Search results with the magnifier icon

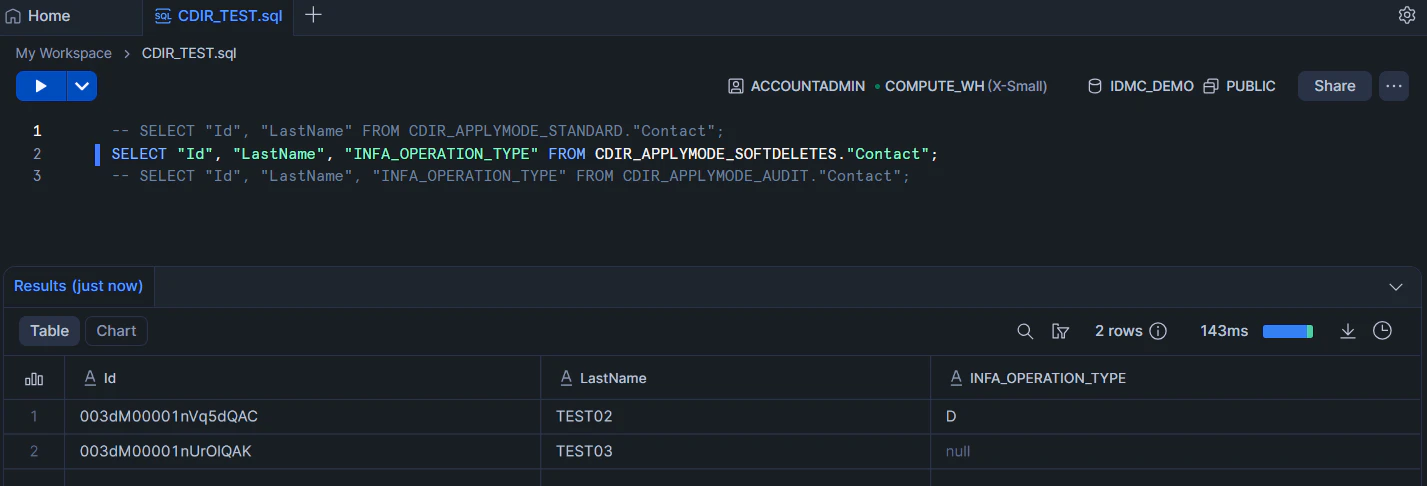point(1025,331)
